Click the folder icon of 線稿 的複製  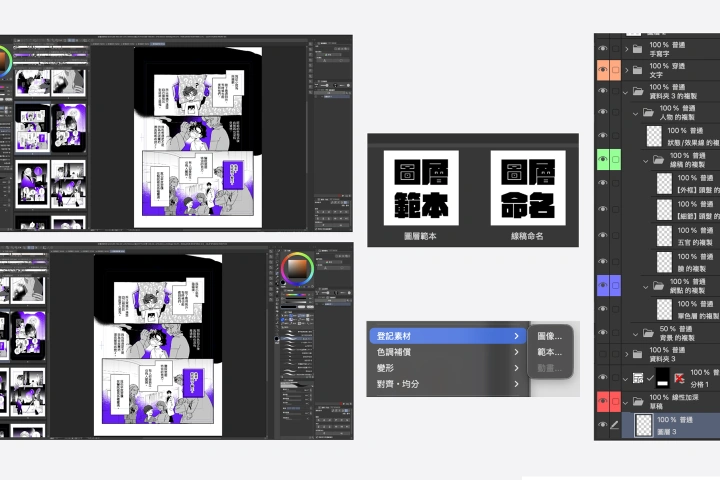tap(658, 159)
